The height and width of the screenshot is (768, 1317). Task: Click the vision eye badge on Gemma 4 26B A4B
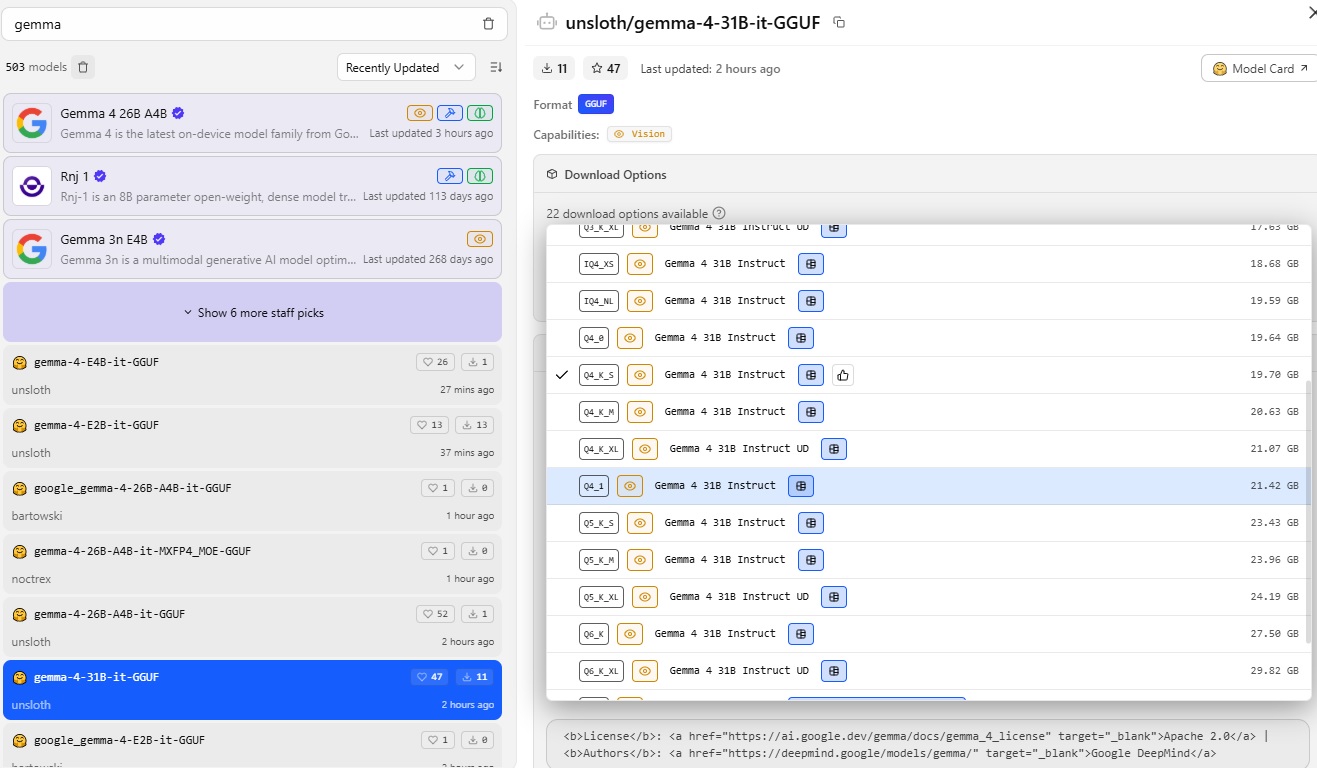coord(420,113)
